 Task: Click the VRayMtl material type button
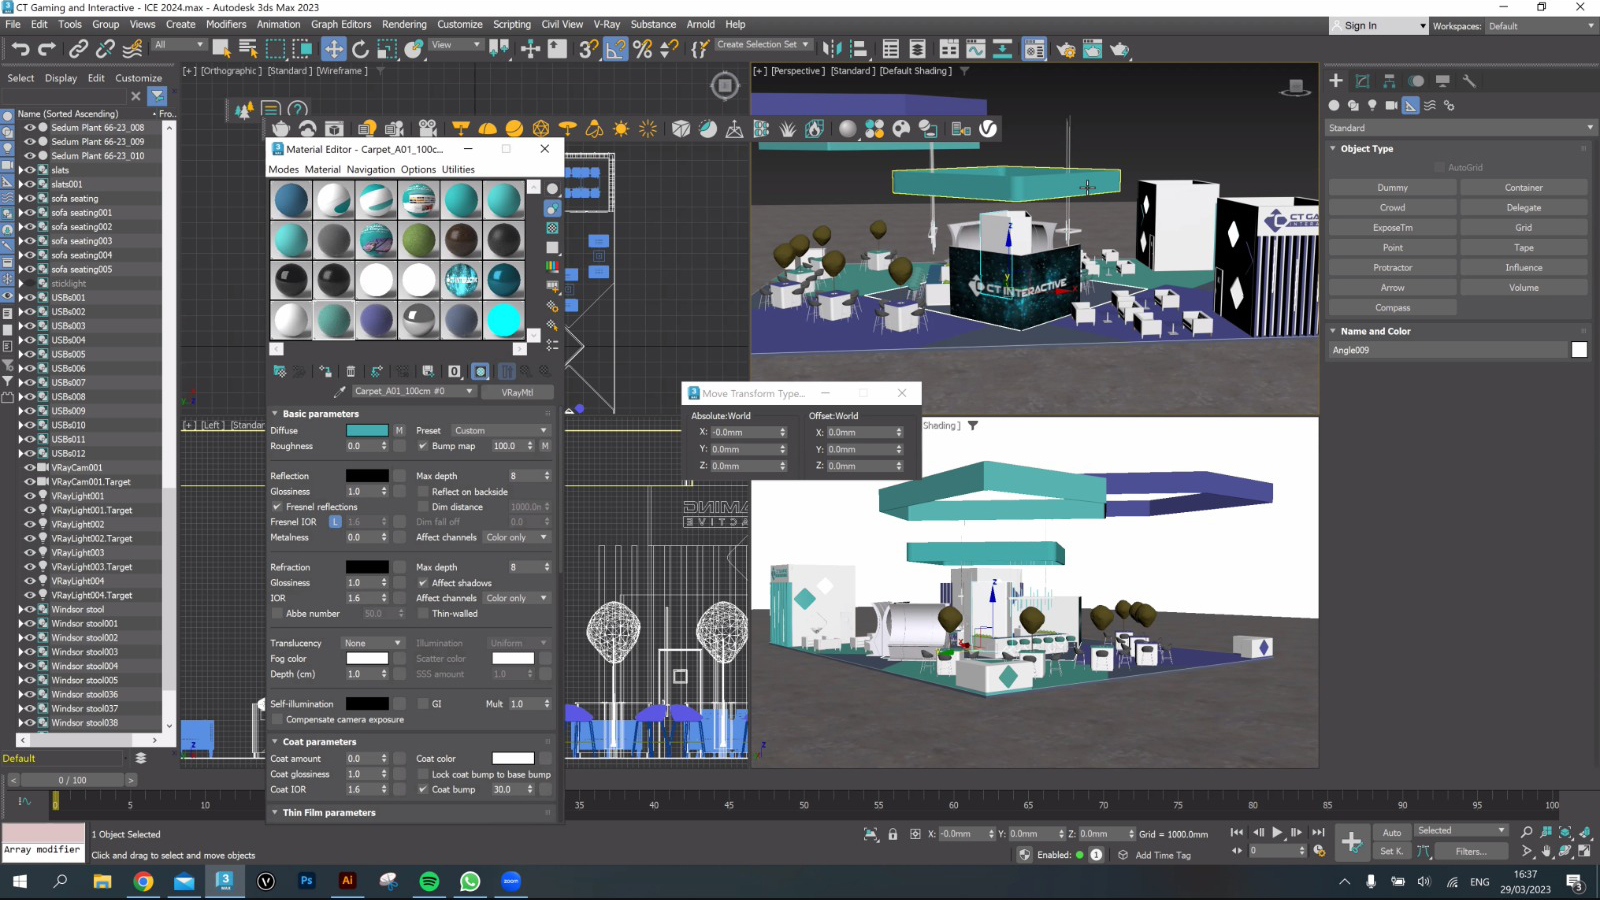pyautogui.click(x=517, y=392)
